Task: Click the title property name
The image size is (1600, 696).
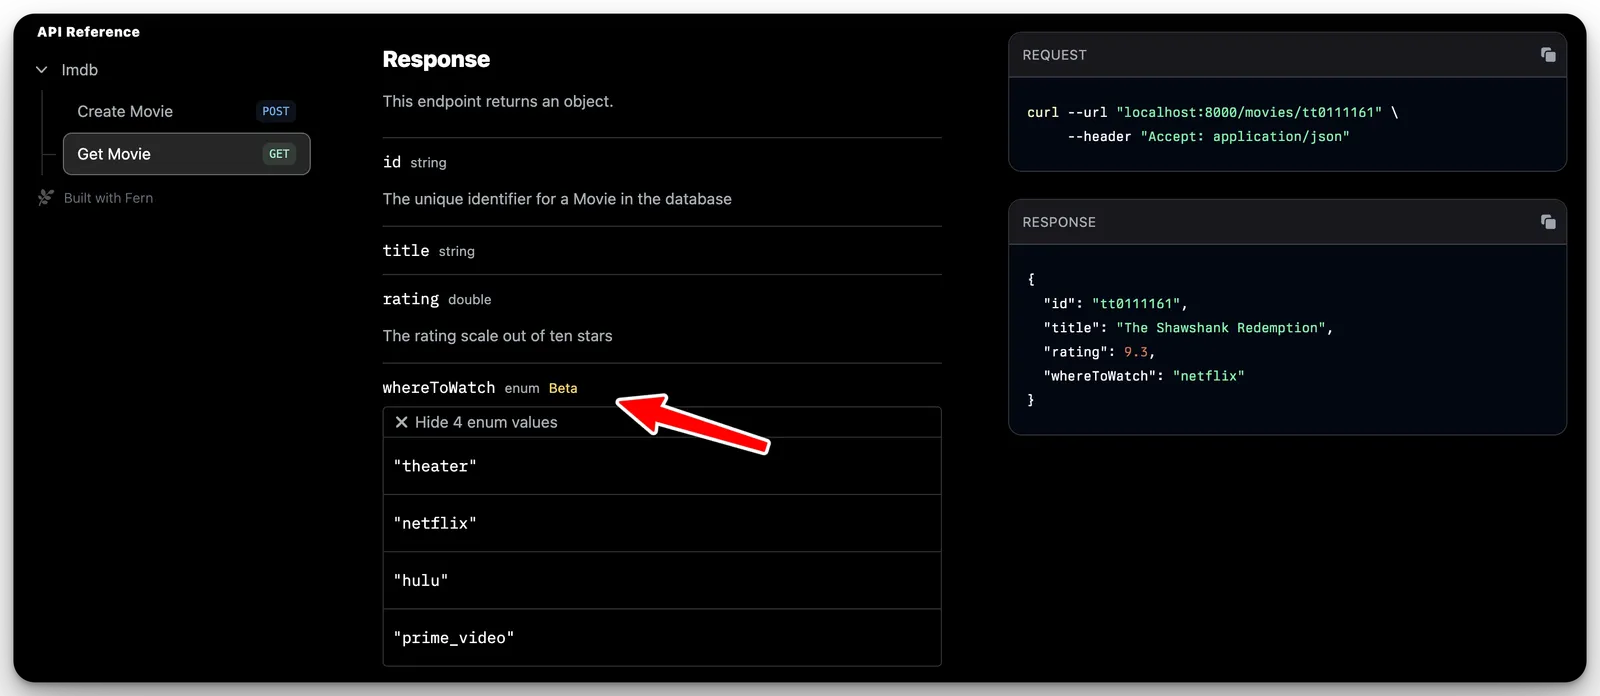Action: [406, 250]
